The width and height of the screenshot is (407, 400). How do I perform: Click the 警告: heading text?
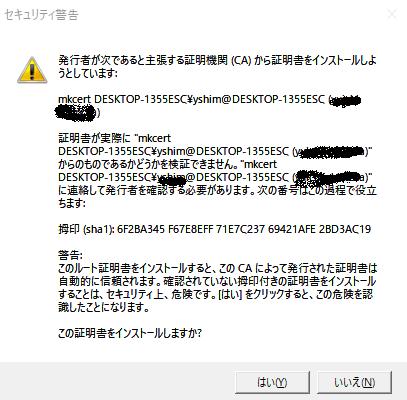point(70,255)
